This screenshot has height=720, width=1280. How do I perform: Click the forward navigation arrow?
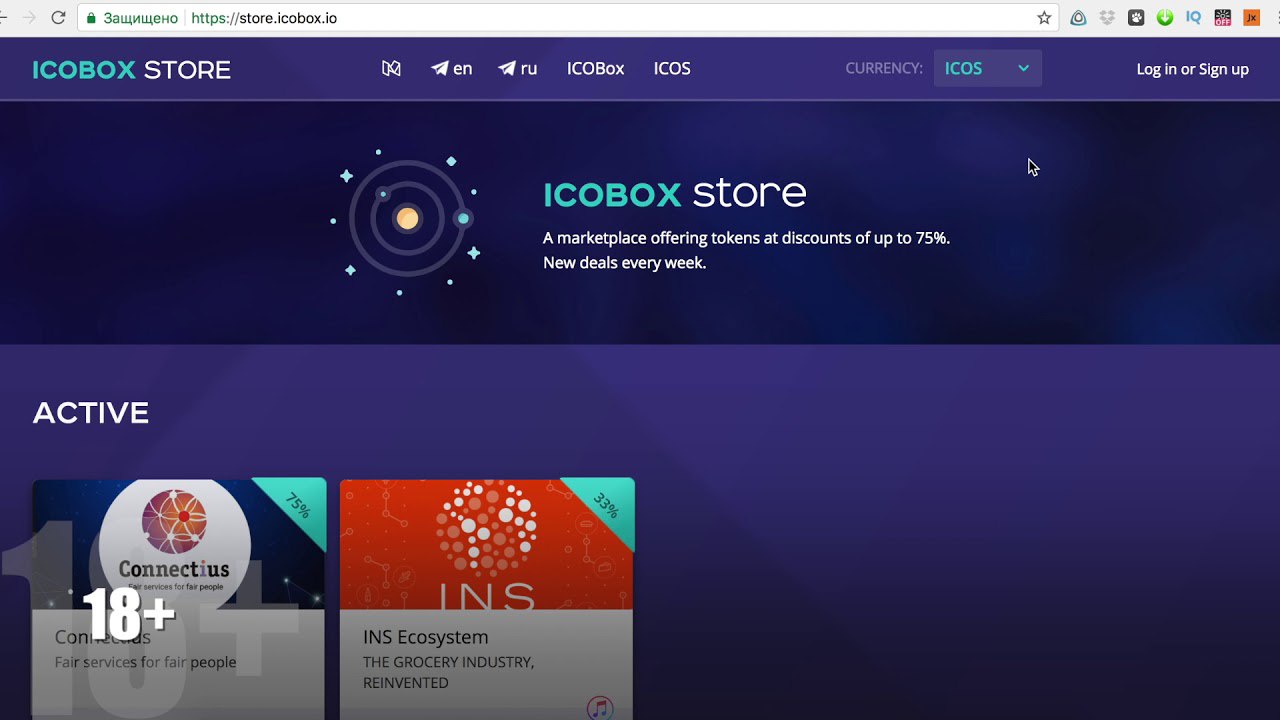(x=29, y=18)
